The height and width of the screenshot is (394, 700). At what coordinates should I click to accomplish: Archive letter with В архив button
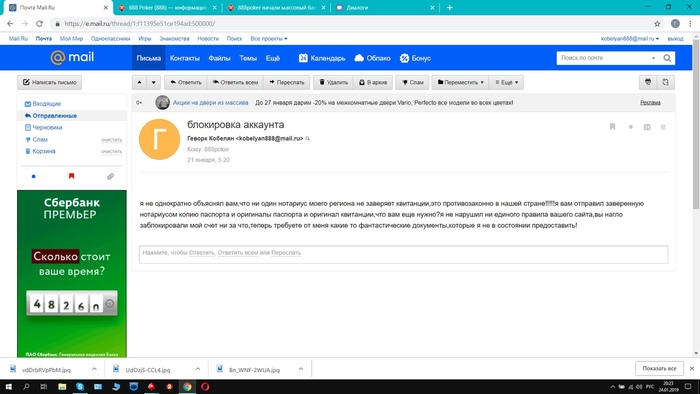373,82
